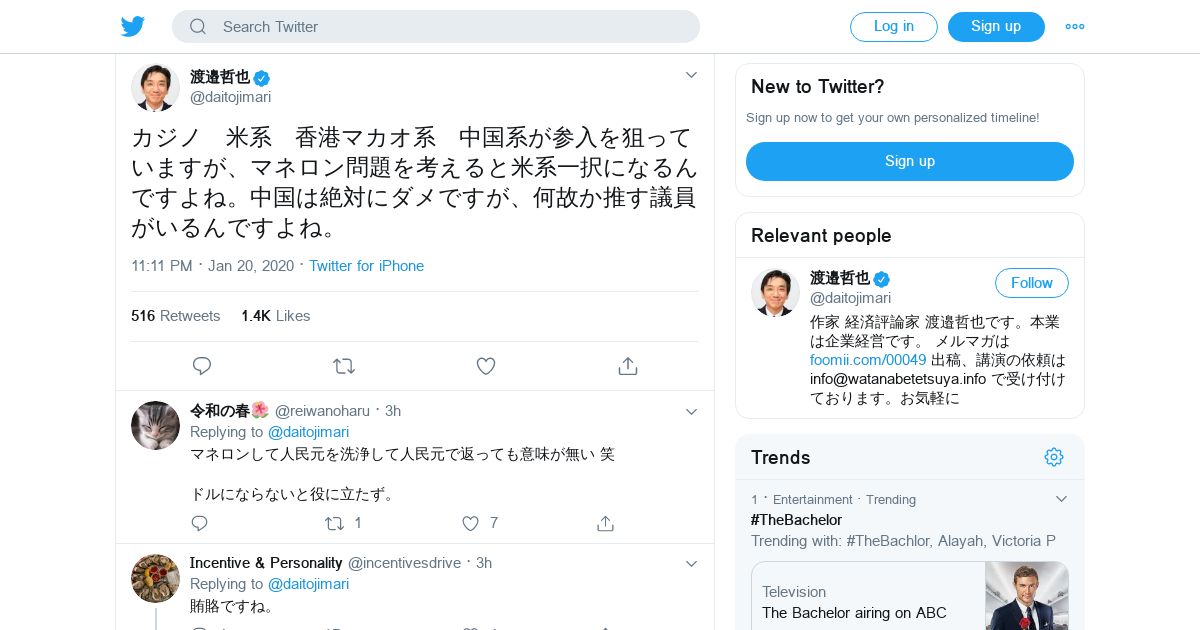1200x630 pixels.
Task: Open Trends settings gear
Action: (x=1054, y=457)
